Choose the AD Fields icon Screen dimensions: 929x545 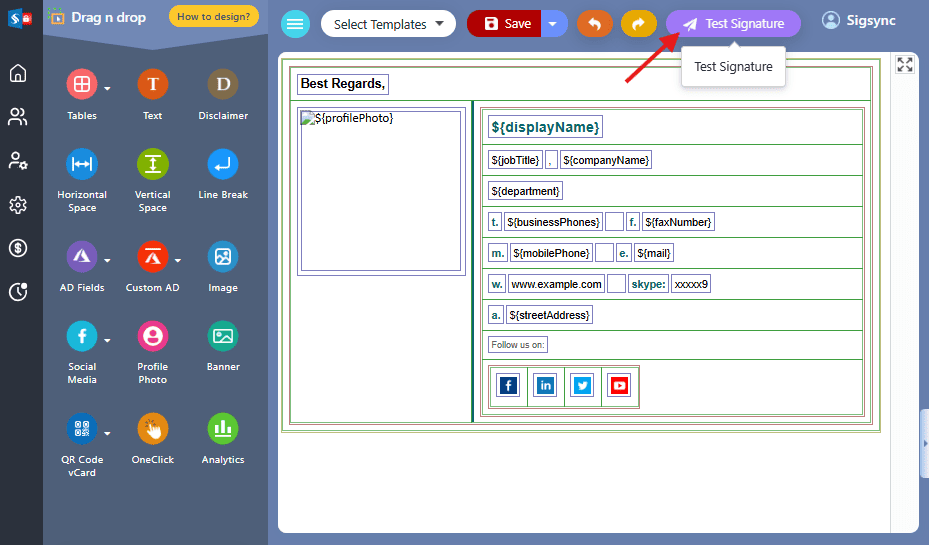click(x=82, y=257)
